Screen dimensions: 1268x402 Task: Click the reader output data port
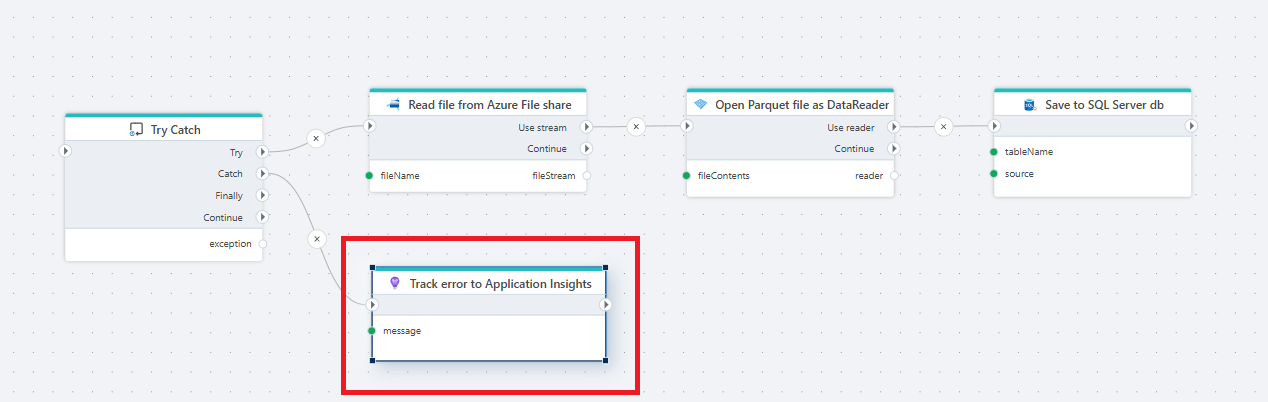894,176
